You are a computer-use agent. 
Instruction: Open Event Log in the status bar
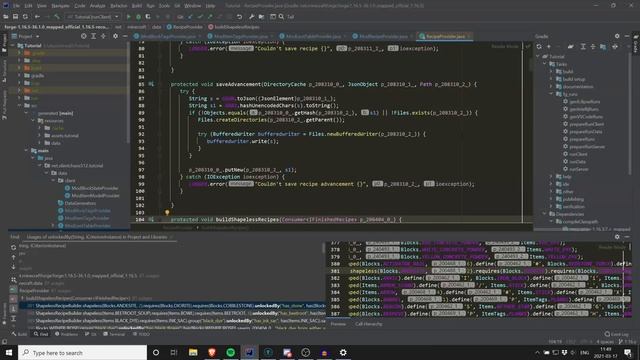point(617,334)
